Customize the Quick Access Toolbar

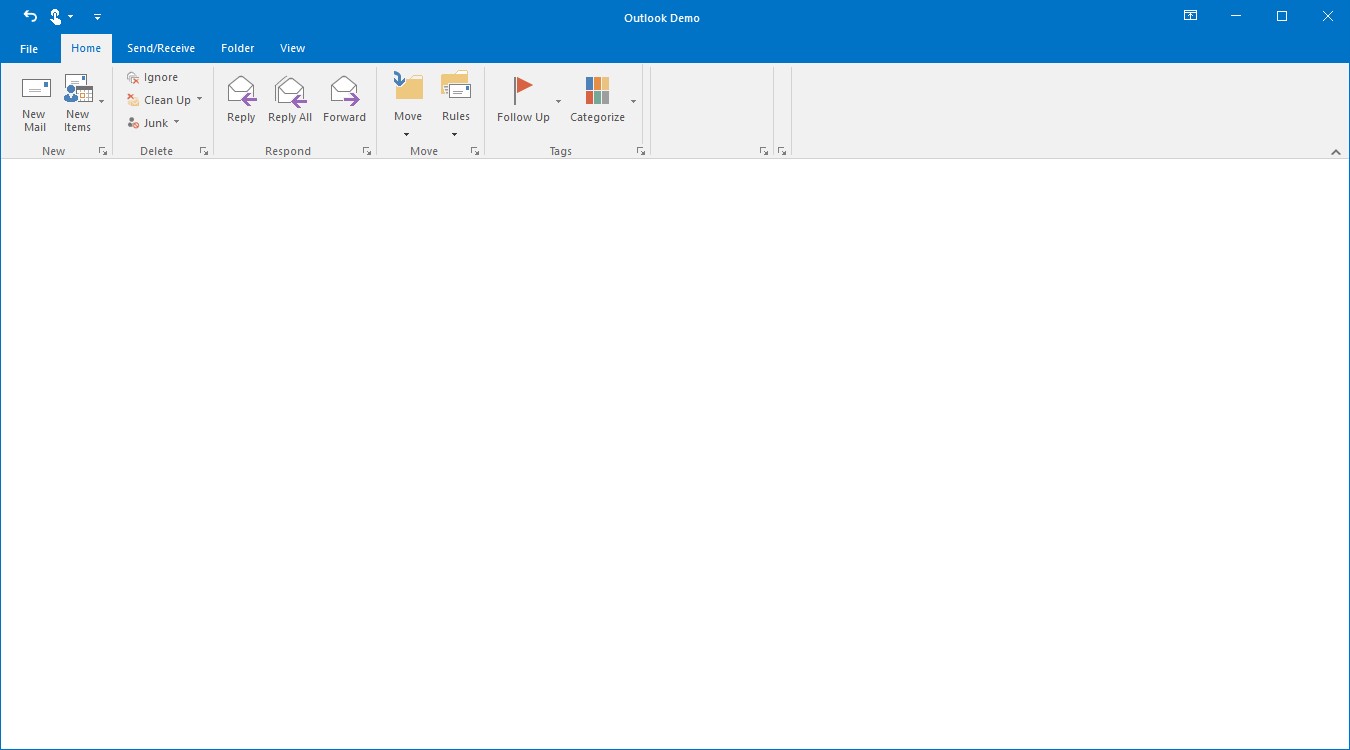click(97, 17)
